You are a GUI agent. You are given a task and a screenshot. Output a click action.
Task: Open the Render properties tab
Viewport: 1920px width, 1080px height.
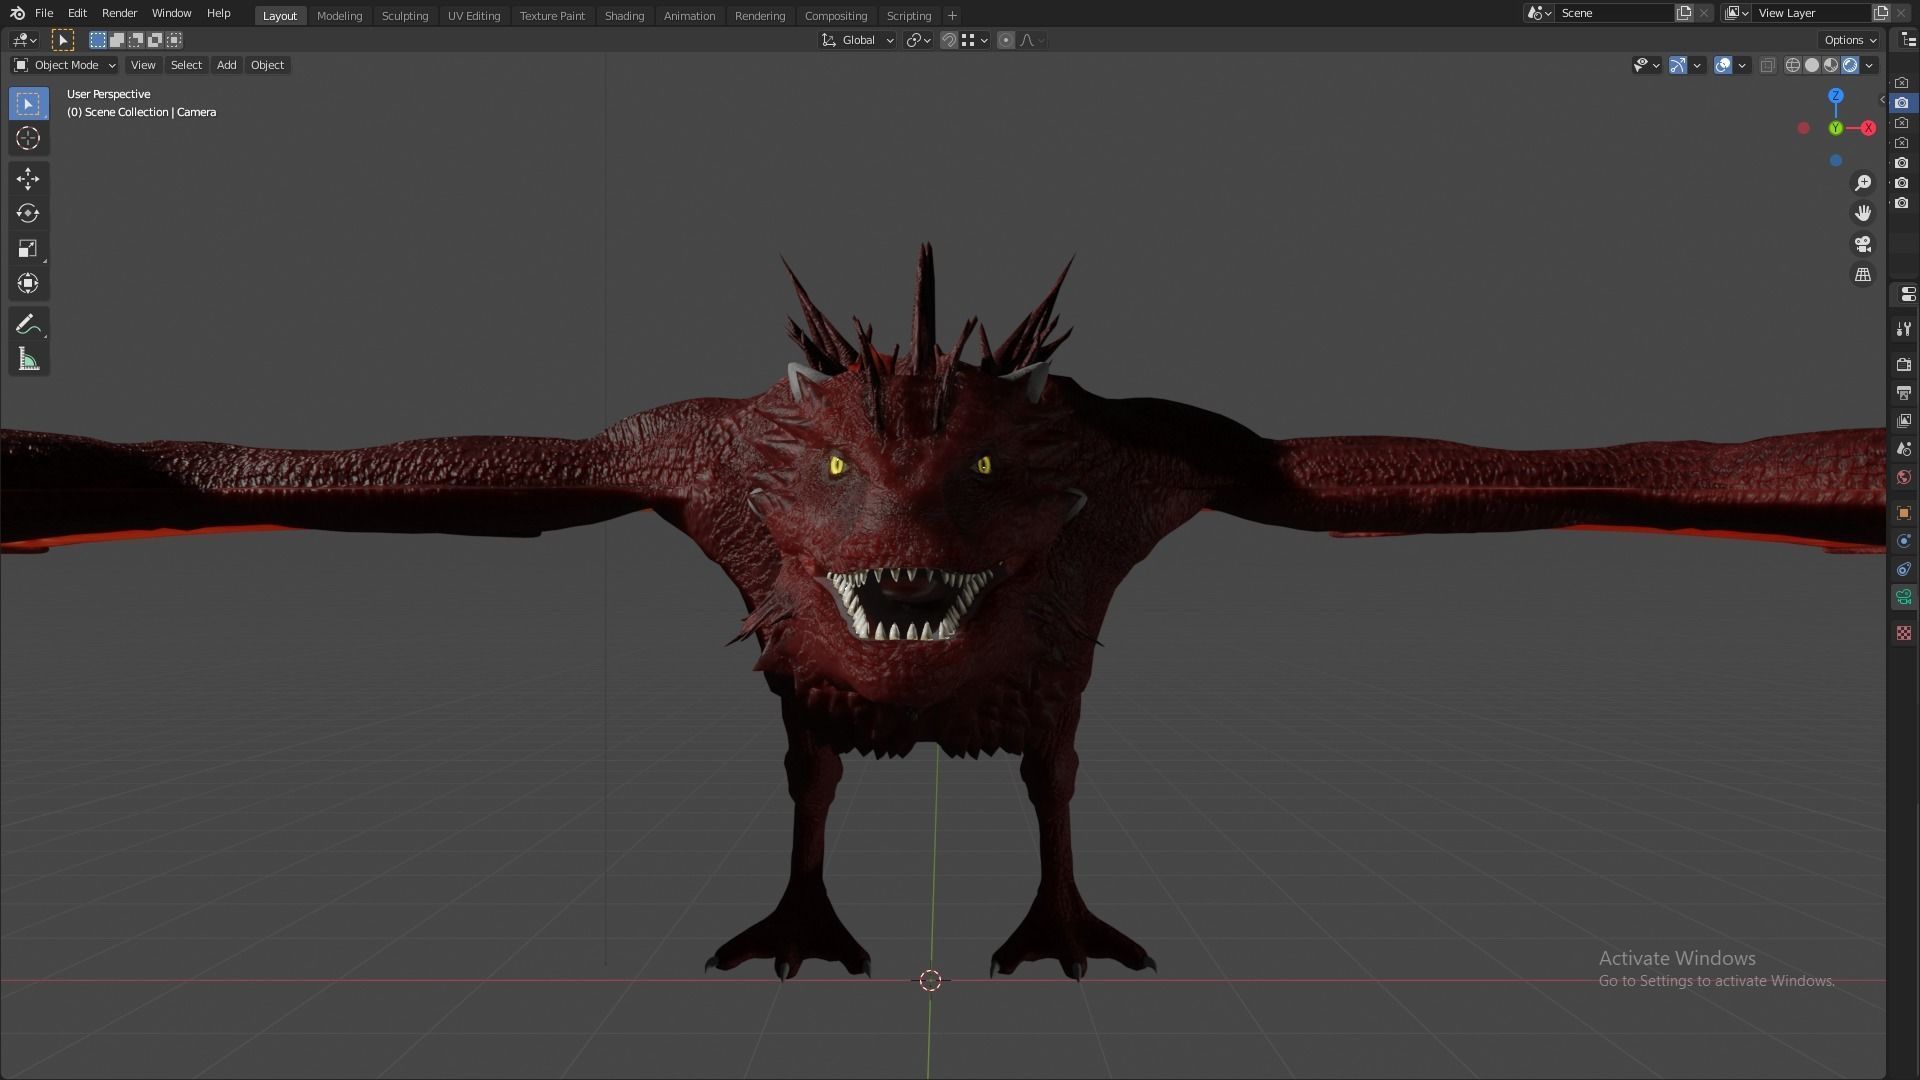1904,365
